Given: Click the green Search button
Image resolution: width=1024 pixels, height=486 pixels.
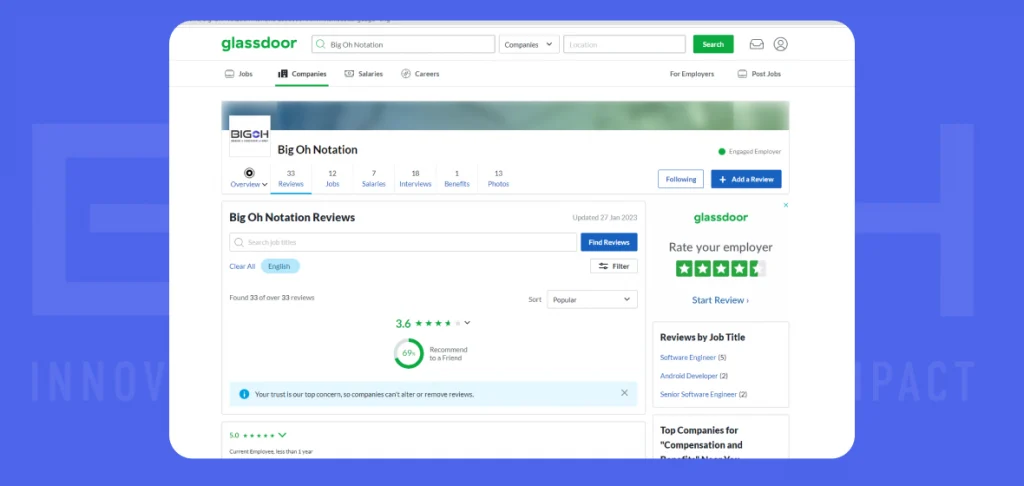Looking at the screenshot, I should (x=713, y=44).
